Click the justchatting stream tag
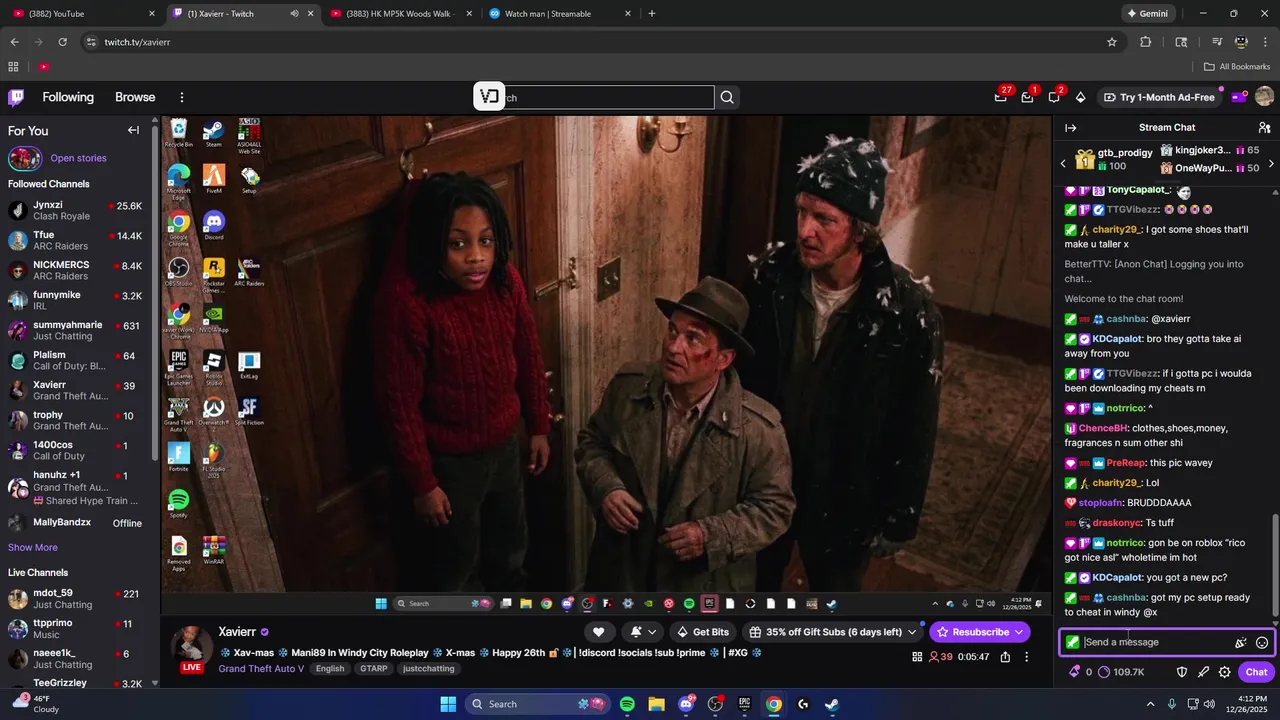Screen dimensions: 1280x720 429,669
